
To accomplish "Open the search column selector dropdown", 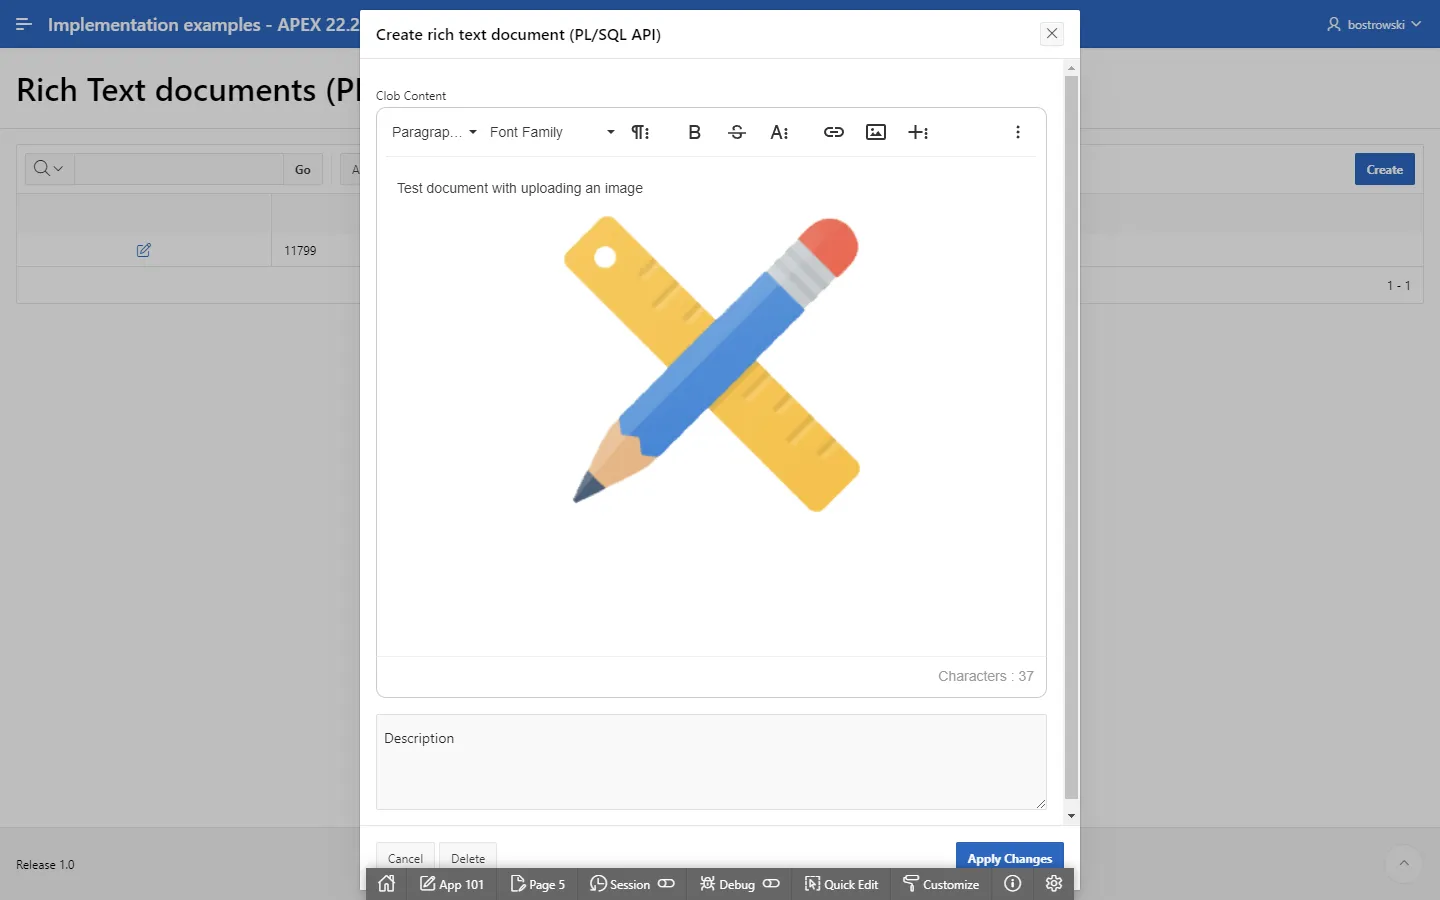I will click(x=48, y=169).
